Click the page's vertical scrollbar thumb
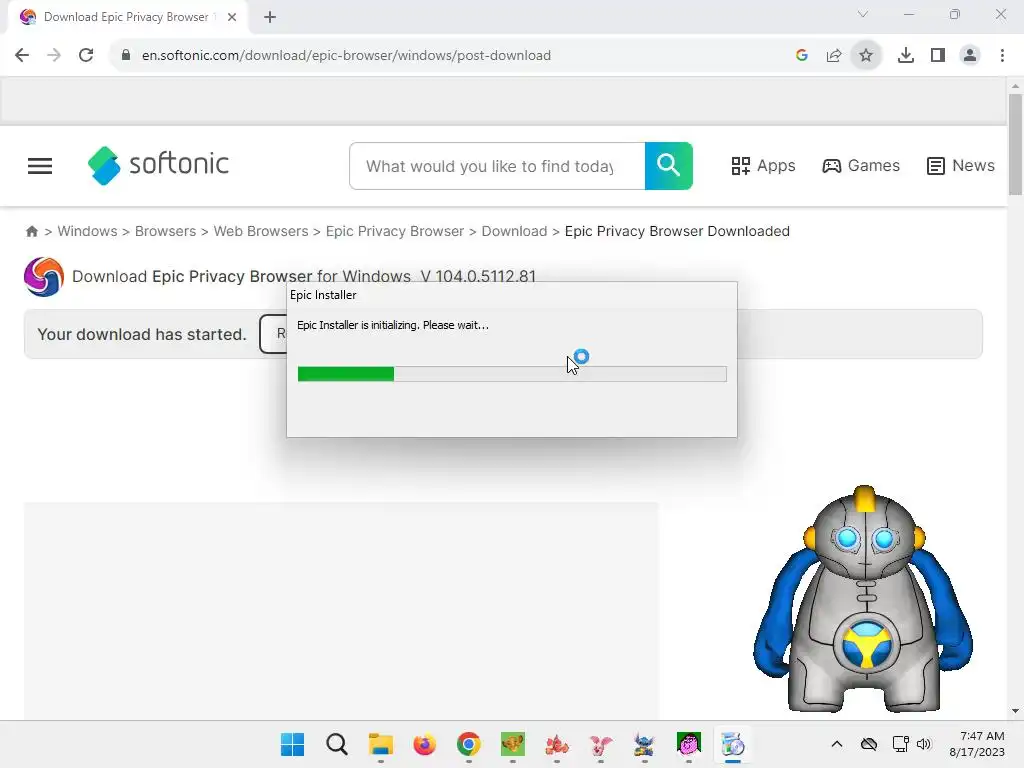Screen dimensions: 1024x768 click(1015, 144)
